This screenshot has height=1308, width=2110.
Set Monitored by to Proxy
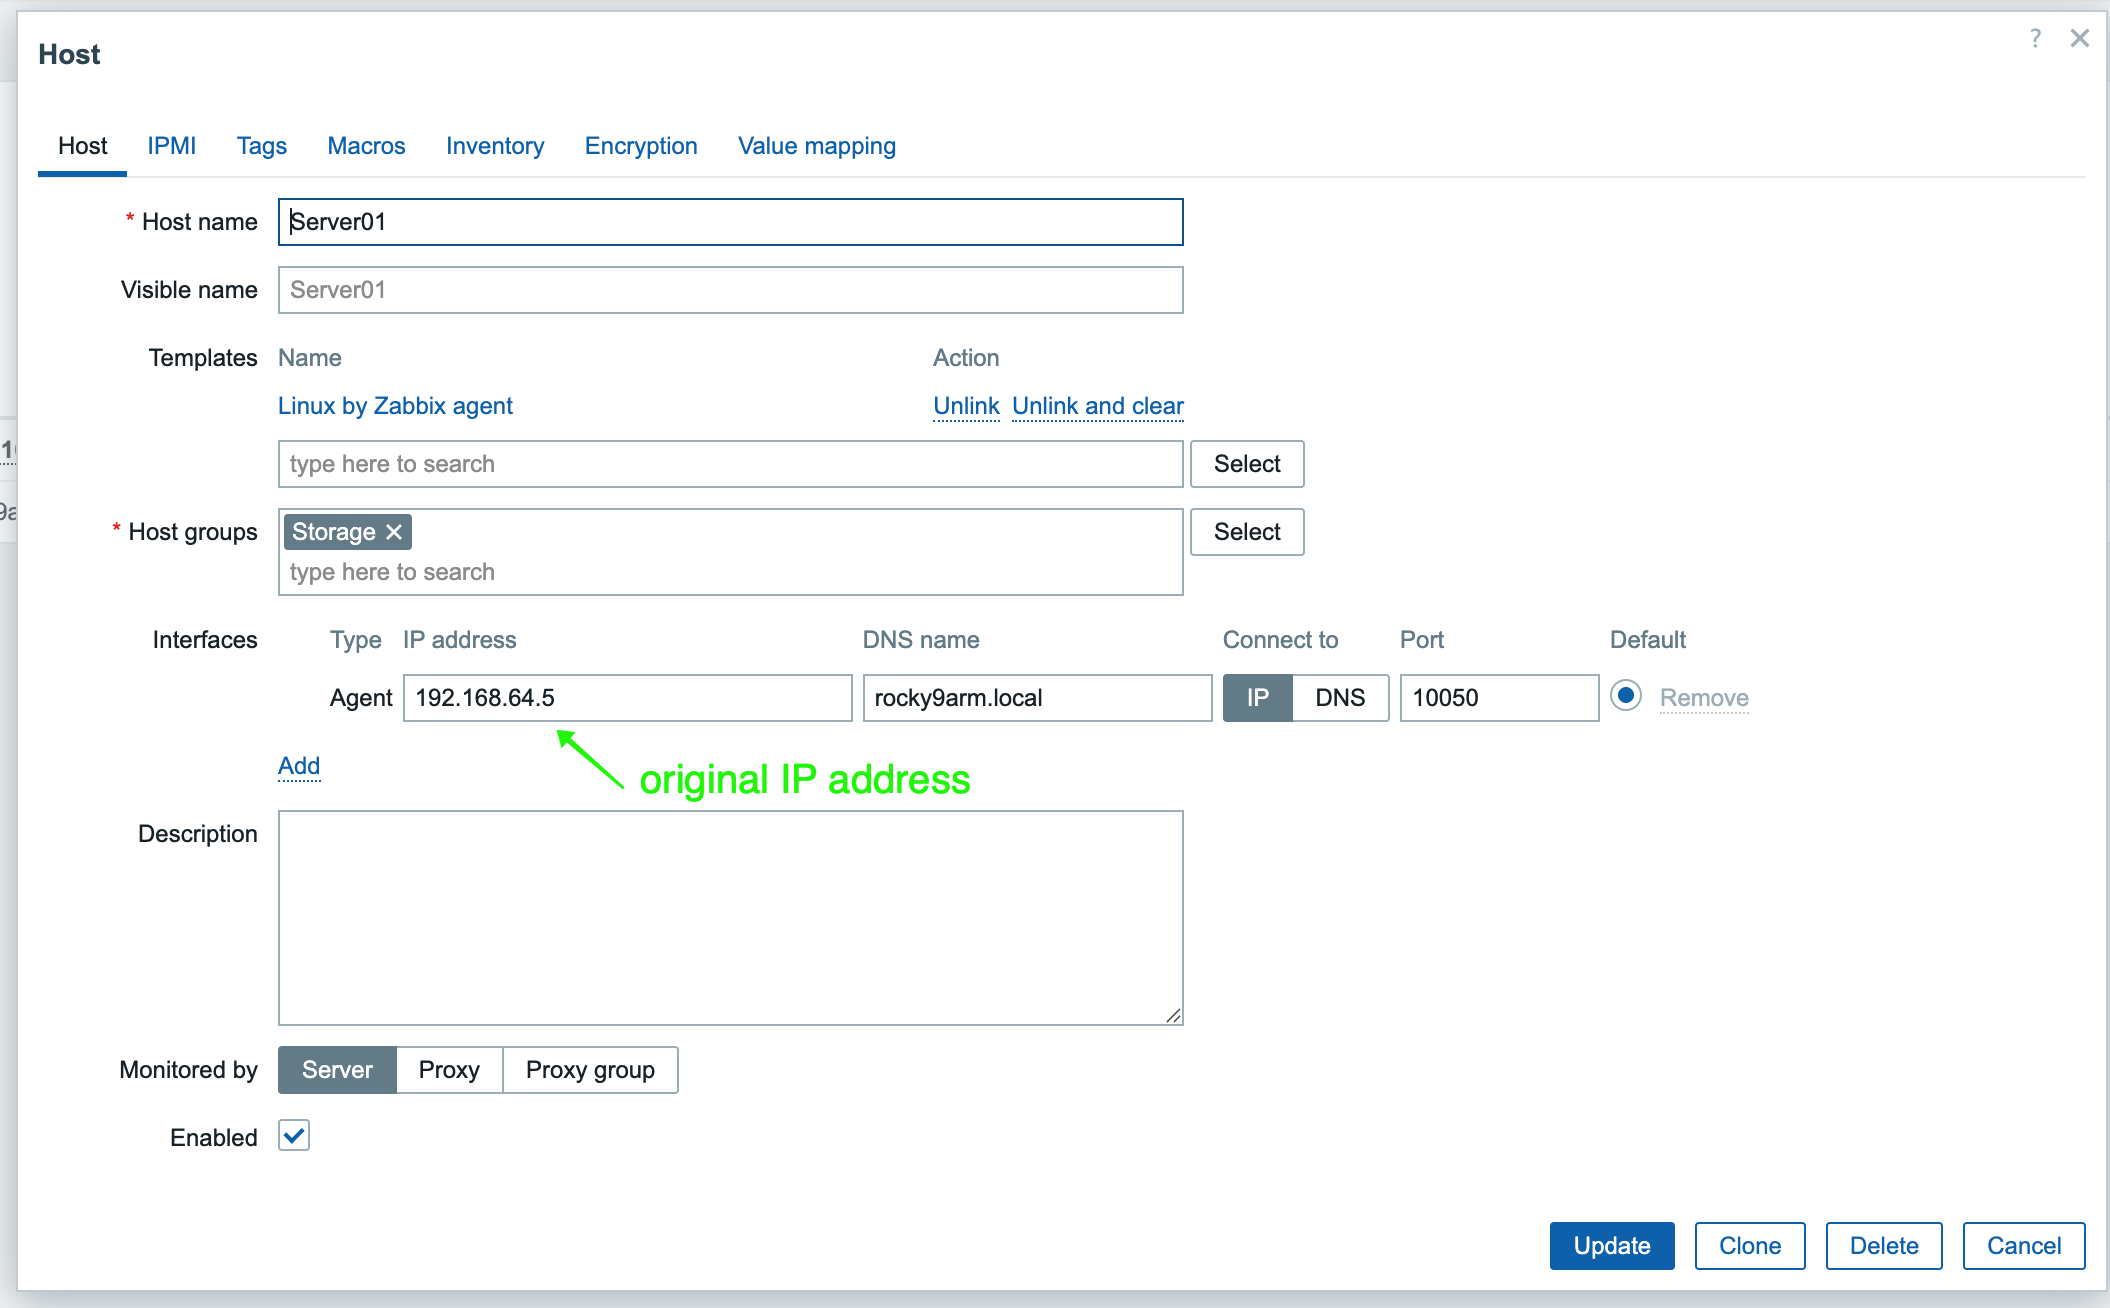point(449,1070)
